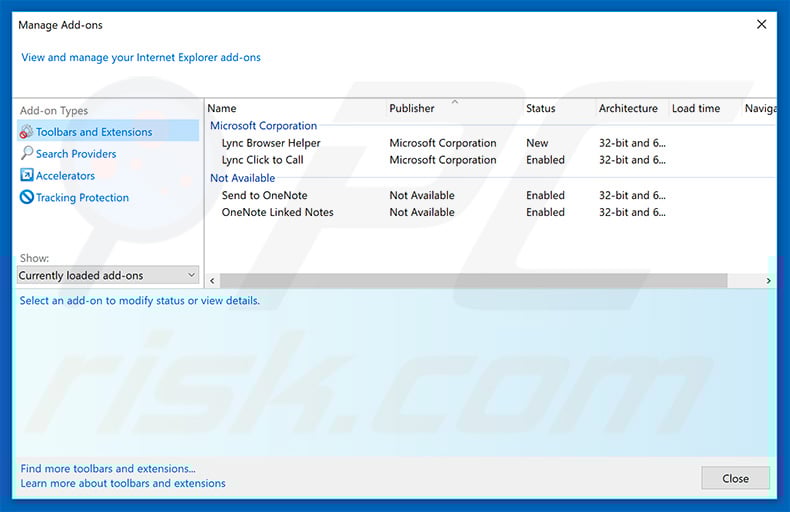The image size is (790, 512).
Task: Click the sort arrow above Publisher column
Action: click(x=454, y=102)
